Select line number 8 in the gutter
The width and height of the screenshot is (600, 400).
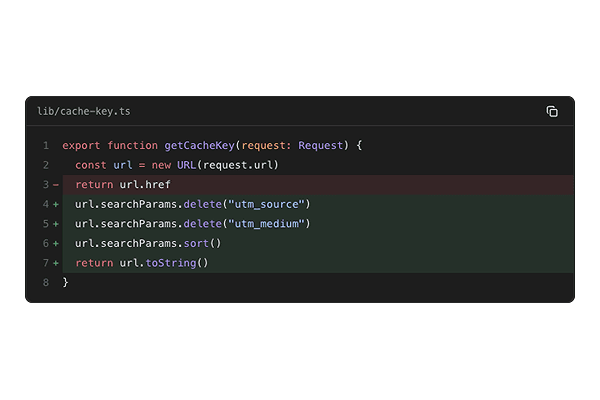(x=46, y=282)
